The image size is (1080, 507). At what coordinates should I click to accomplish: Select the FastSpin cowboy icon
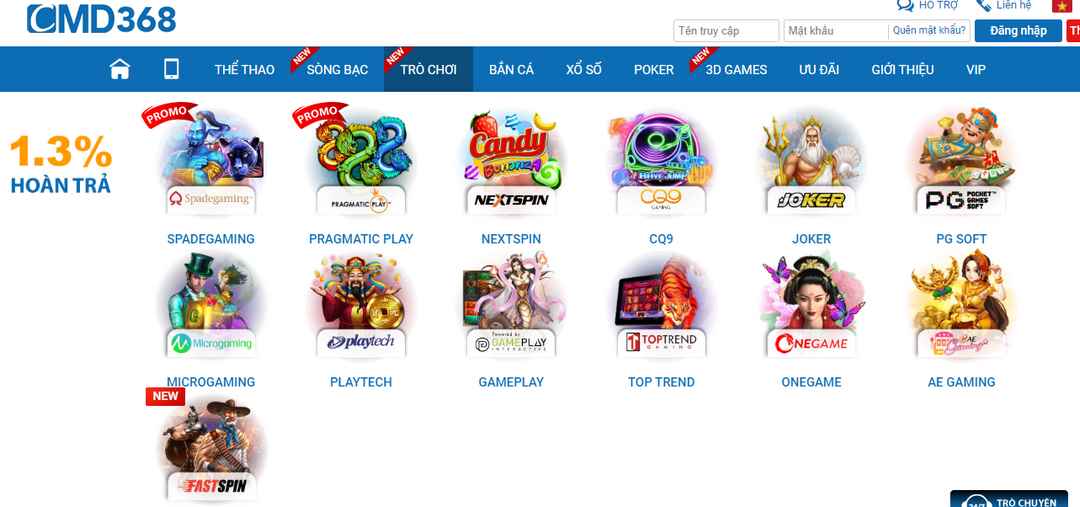click(210, 449)
